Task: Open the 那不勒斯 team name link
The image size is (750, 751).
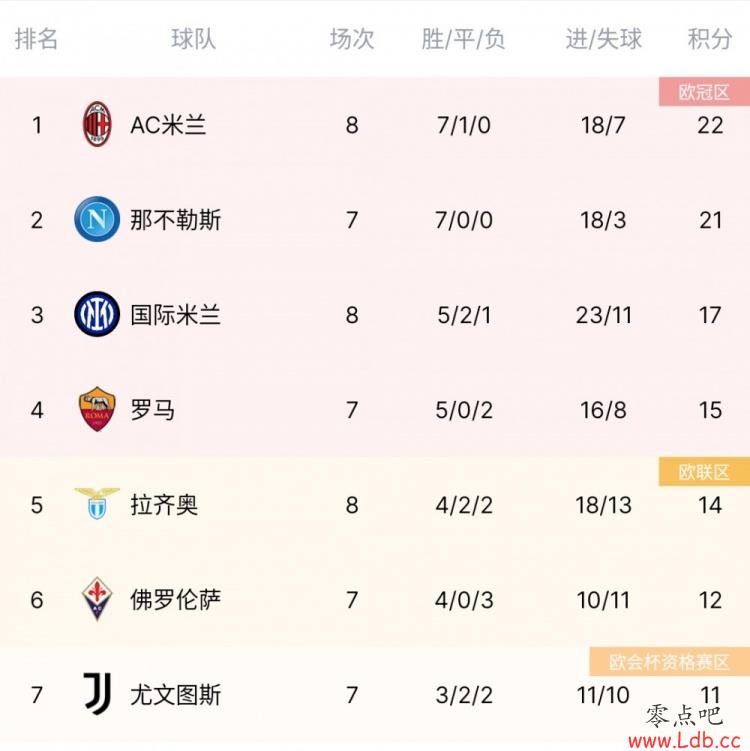Action: coord(176,220)
